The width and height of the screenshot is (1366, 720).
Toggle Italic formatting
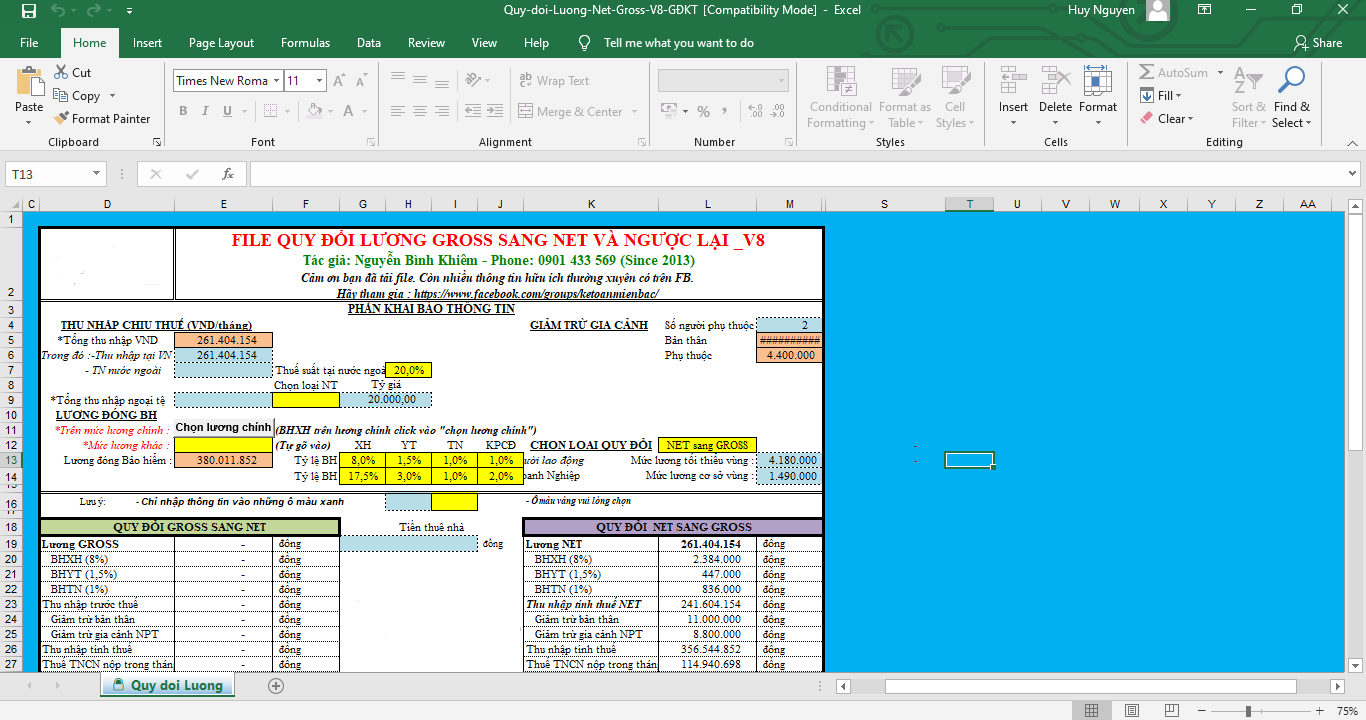[207, 111]
